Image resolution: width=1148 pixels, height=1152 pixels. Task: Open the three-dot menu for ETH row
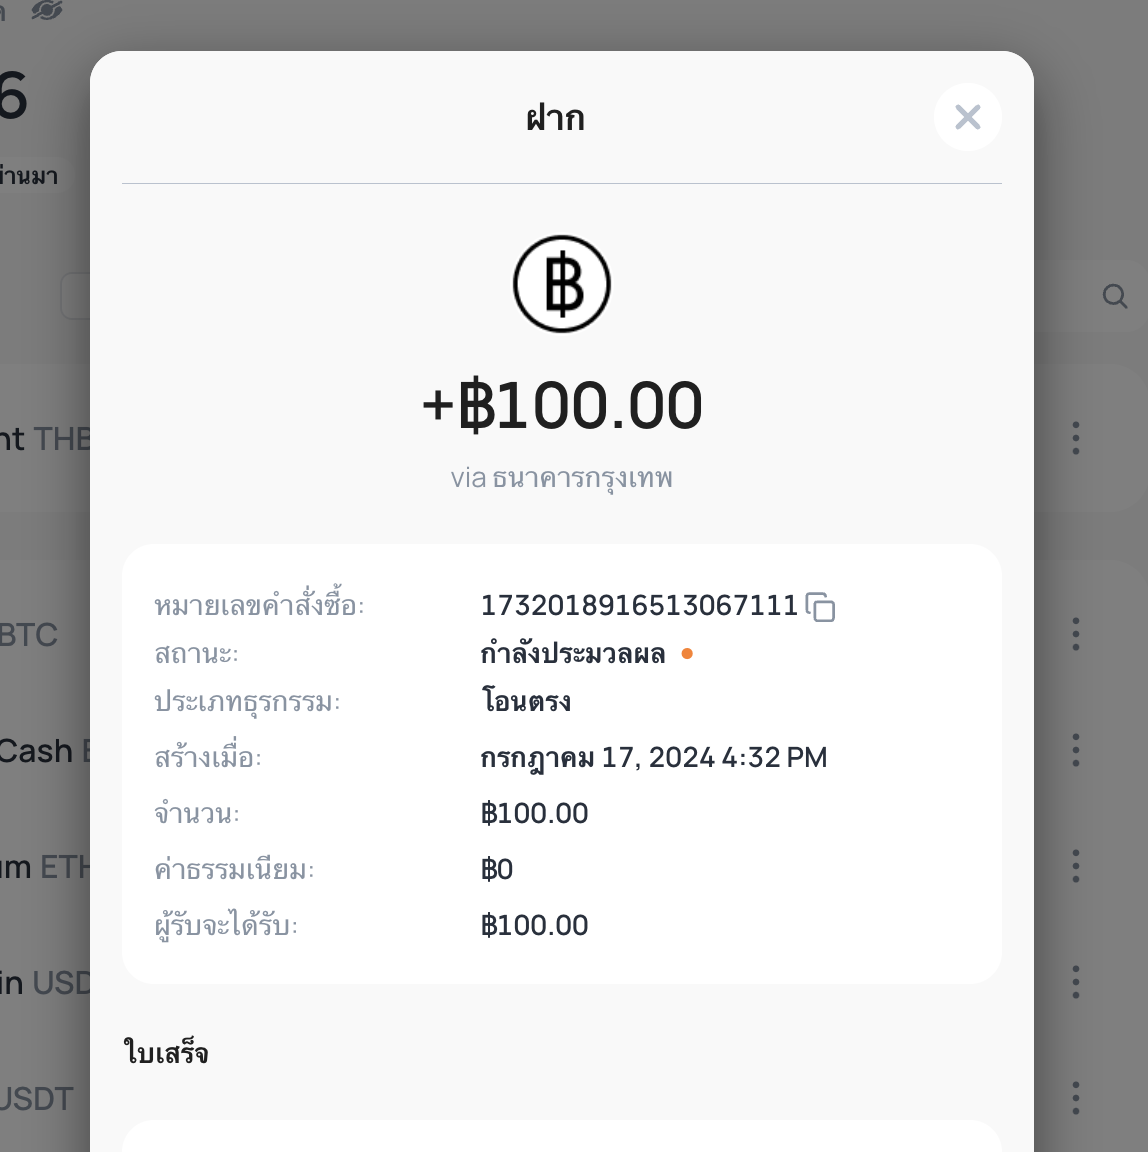click(1075, 866)
